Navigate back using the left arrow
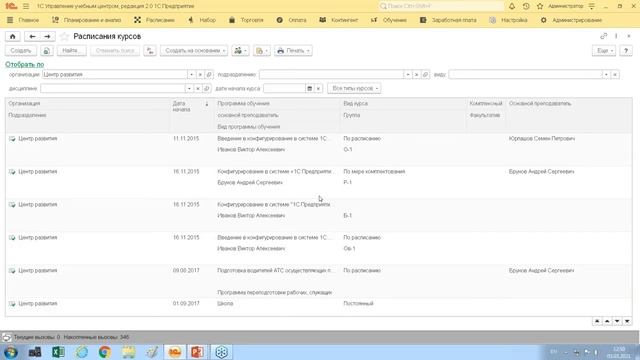This screenshot has height=360, width=640. click(32, 36)
